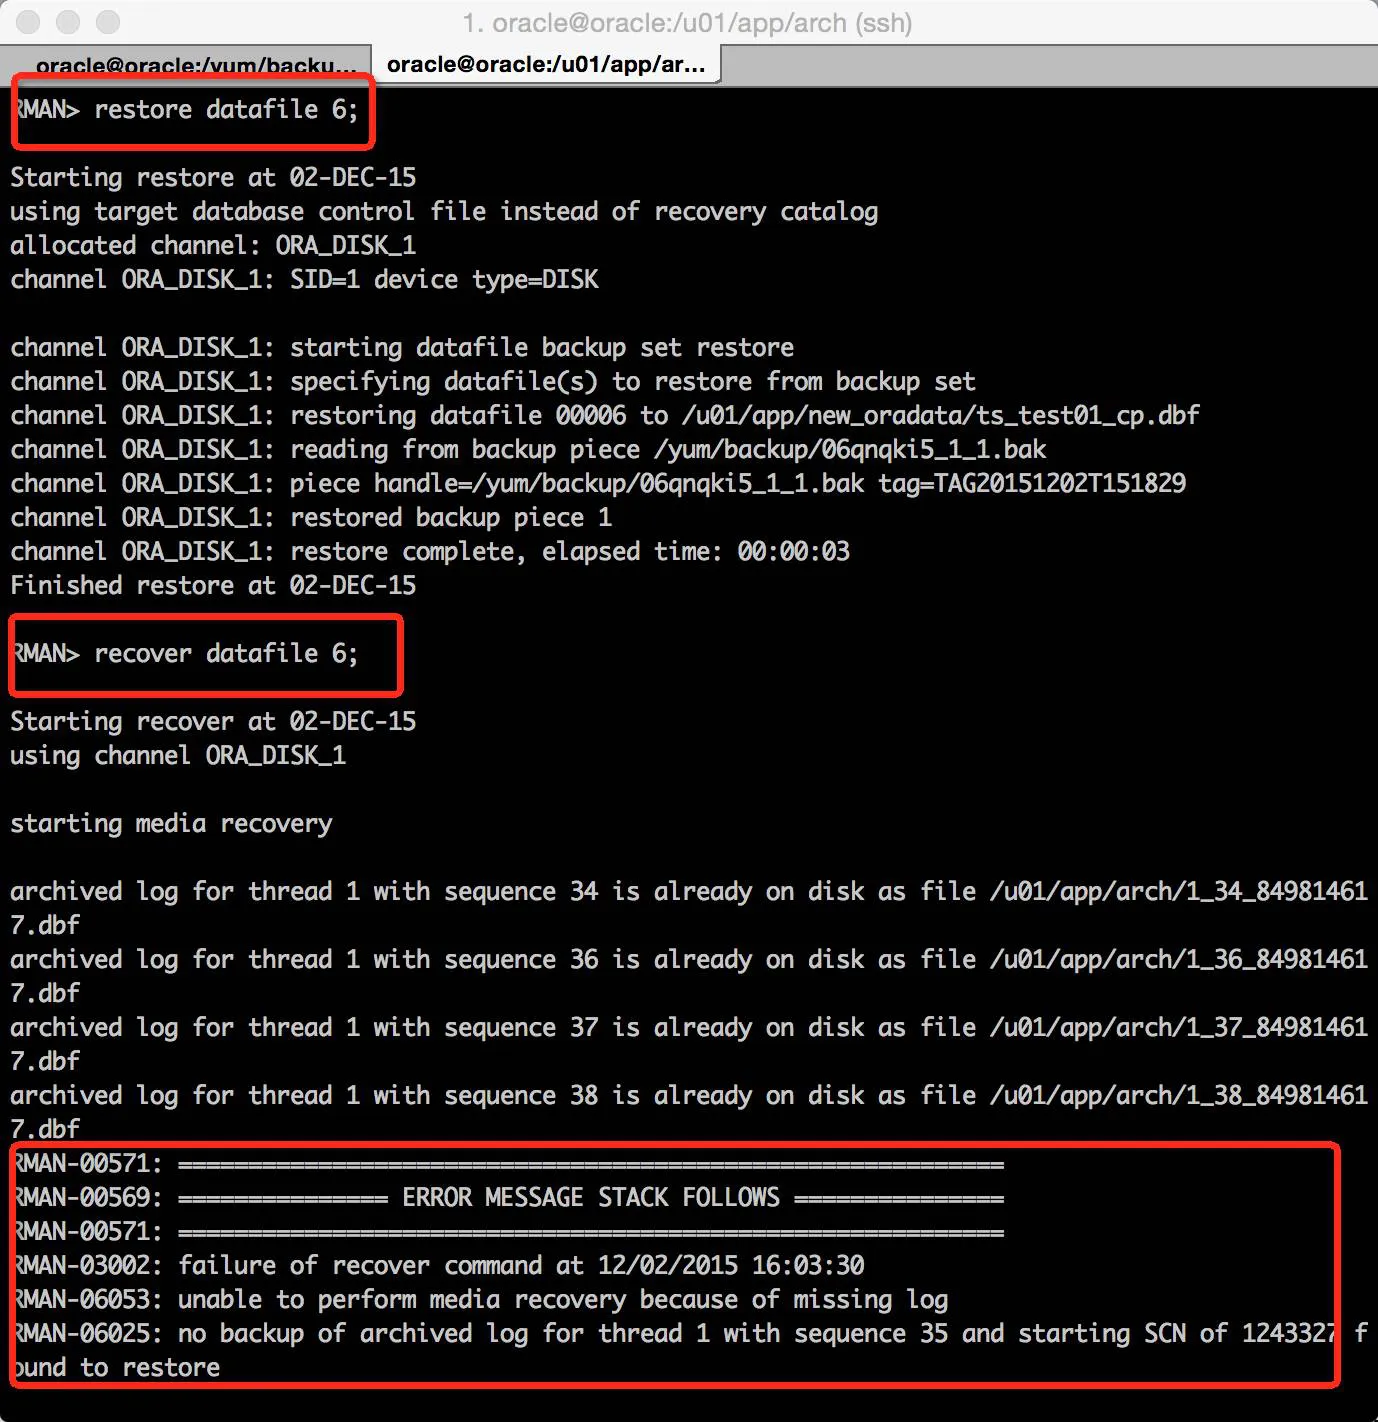
Task: Click 'Starting recover at 02-DEC-15' line
Action: [213, 722]
